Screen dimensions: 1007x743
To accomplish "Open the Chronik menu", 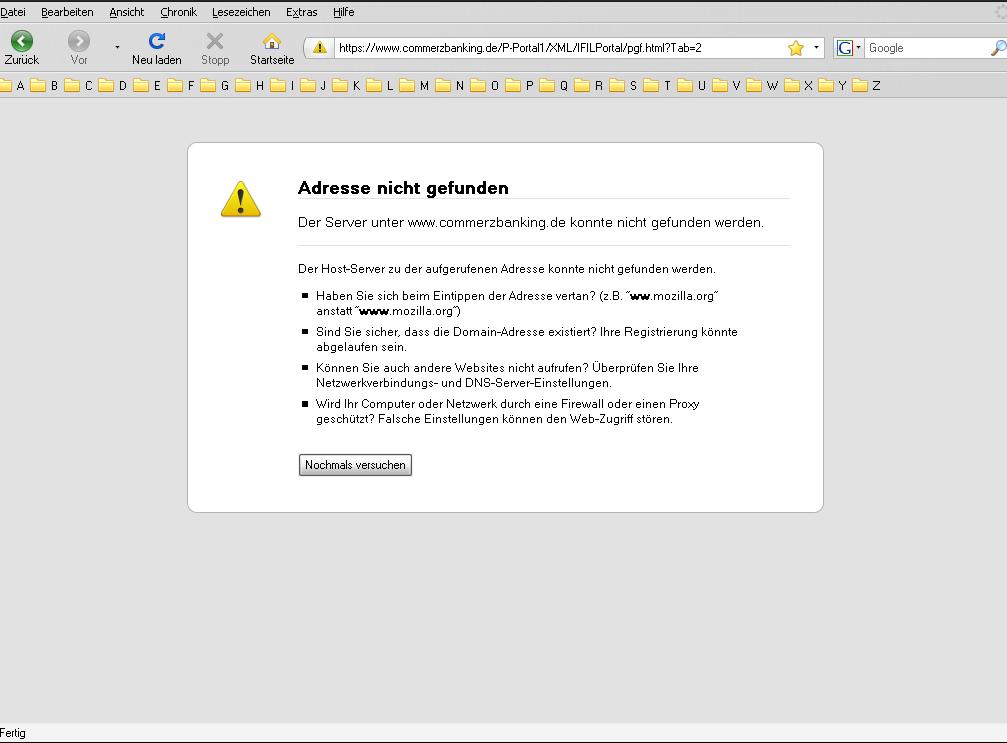I will coord(179,12).
